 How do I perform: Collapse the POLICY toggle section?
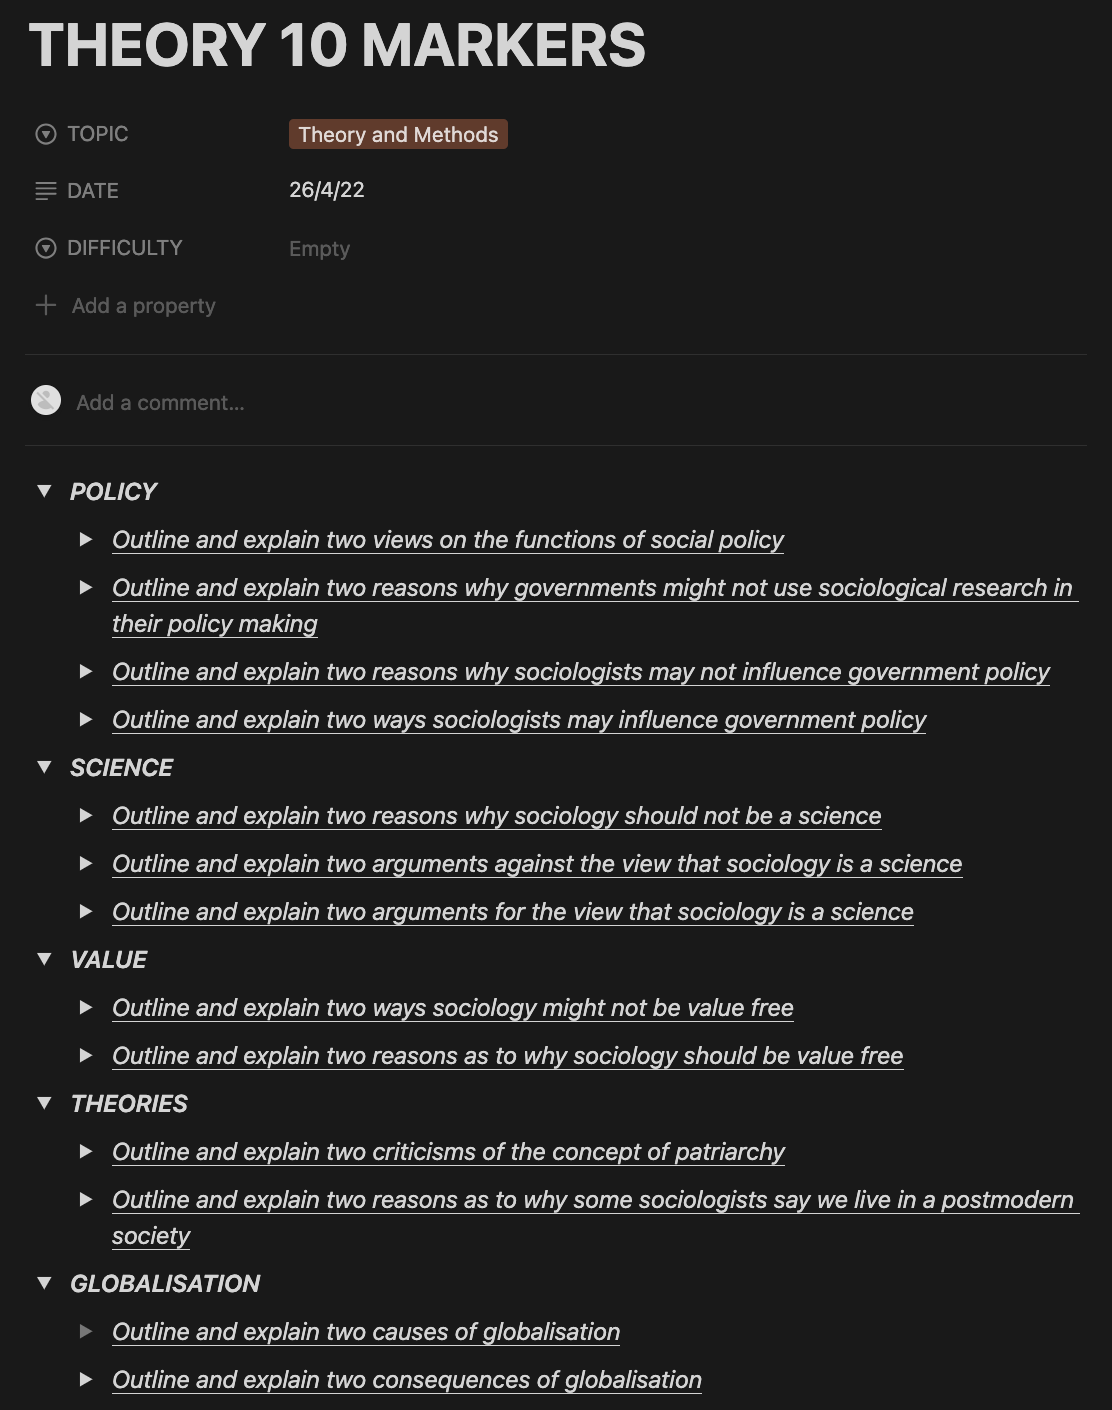pyautogui.click(x=44, y=491)
